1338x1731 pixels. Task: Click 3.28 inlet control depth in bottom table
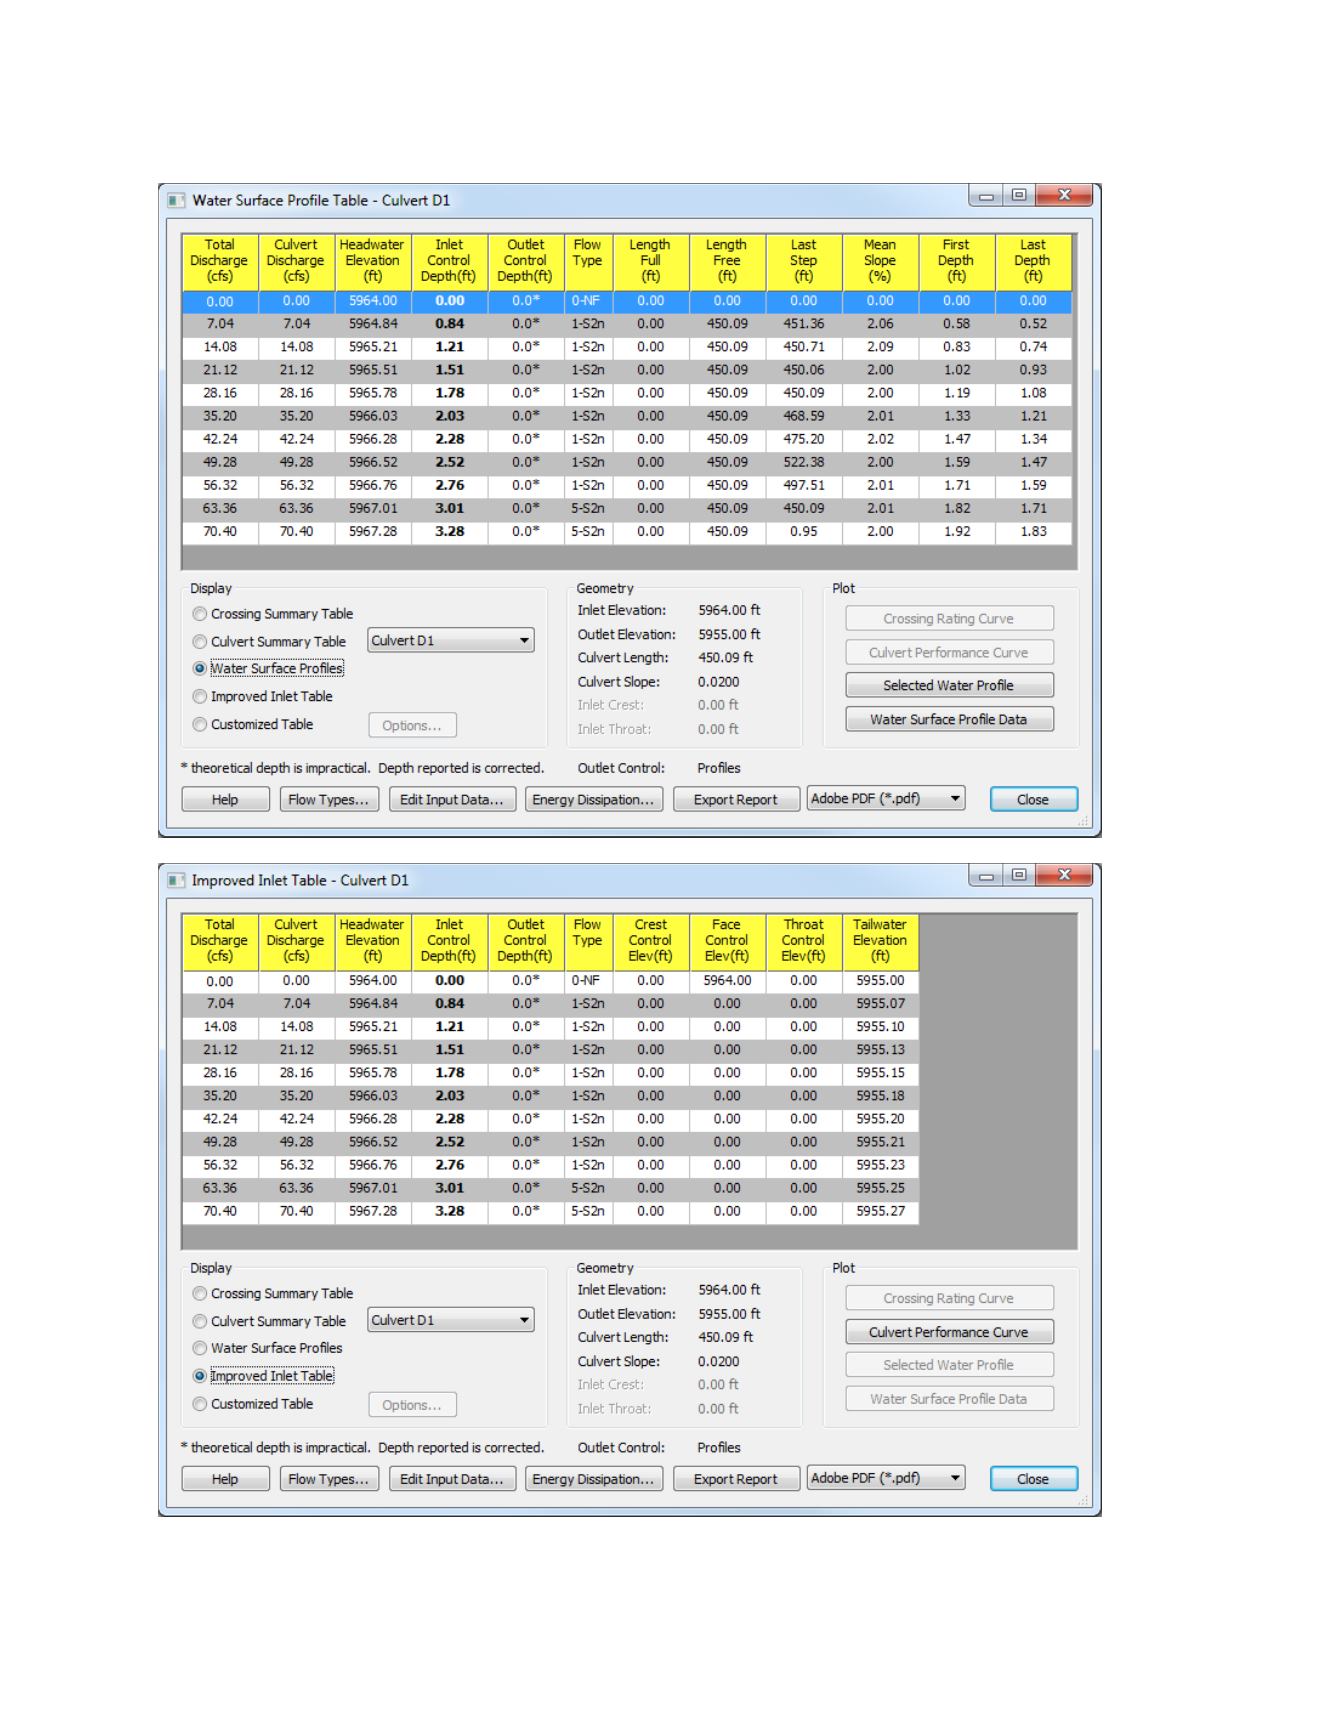click(x=450, y=1212)
